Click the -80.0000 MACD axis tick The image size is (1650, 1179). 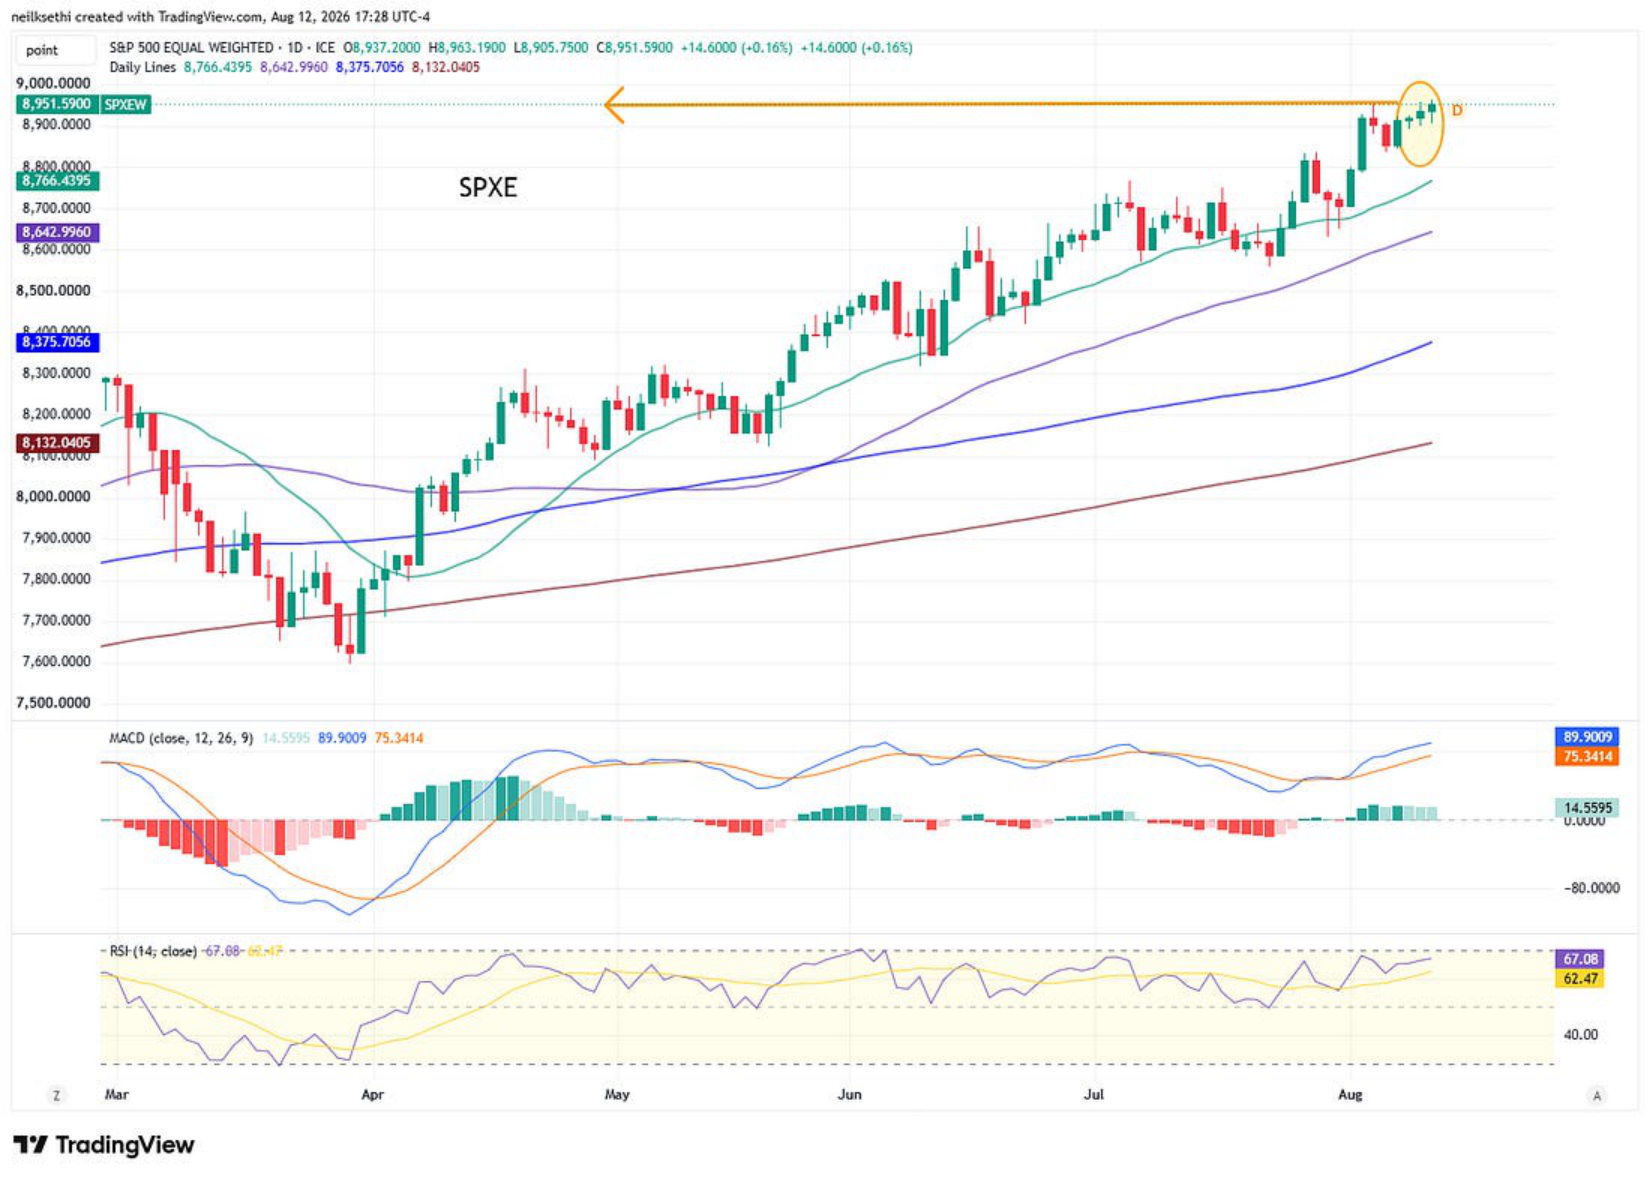(1592, 888)
